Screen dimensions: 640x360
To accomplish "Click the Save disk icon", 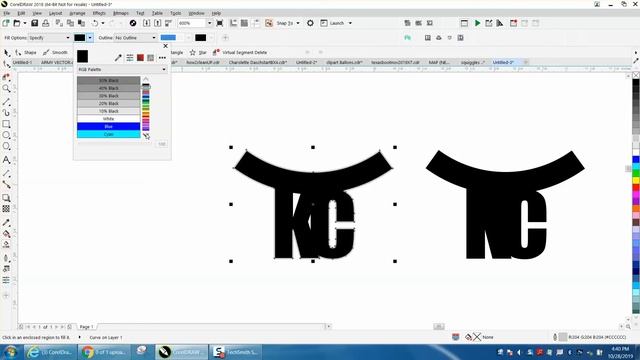I will 35,23.
